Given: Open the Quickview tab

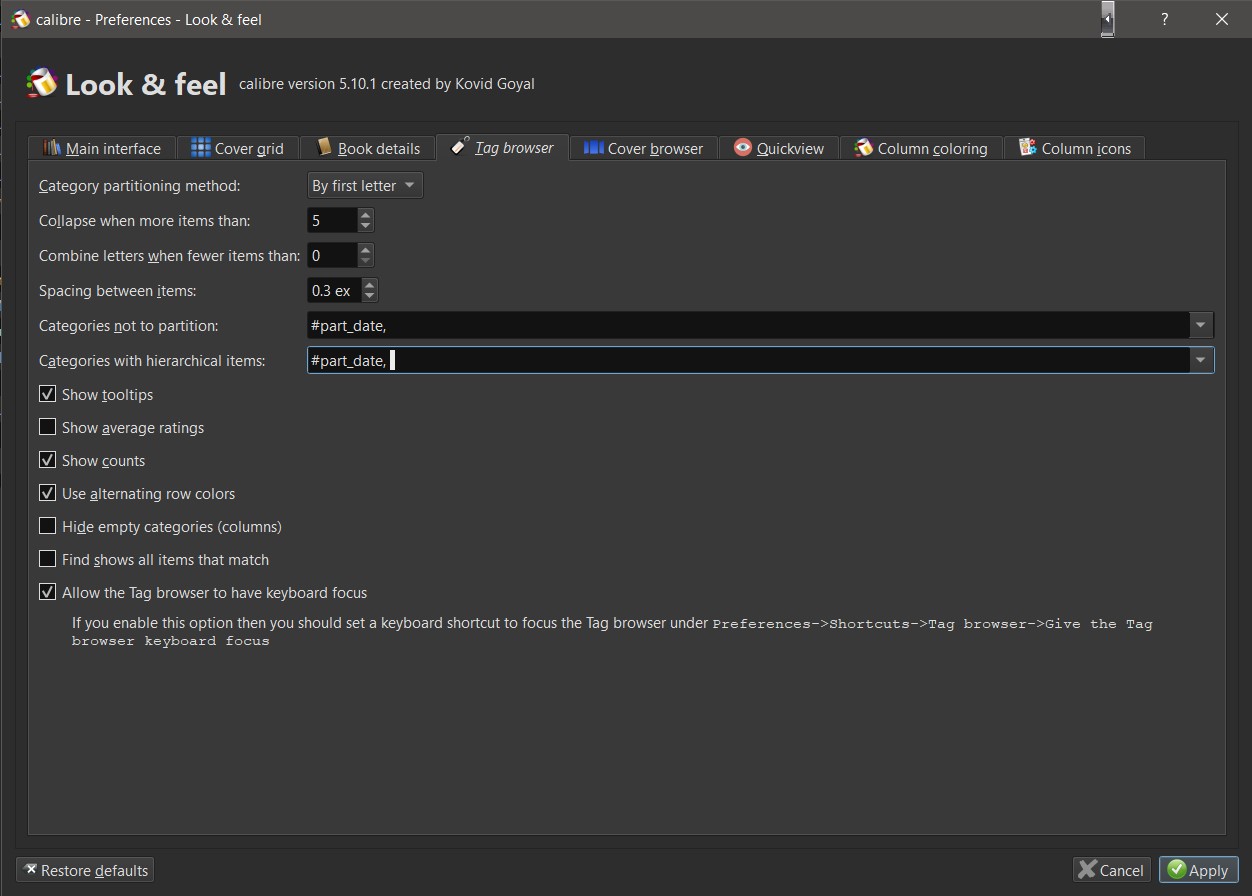Looking at the screenshot, I should [789, 148].
